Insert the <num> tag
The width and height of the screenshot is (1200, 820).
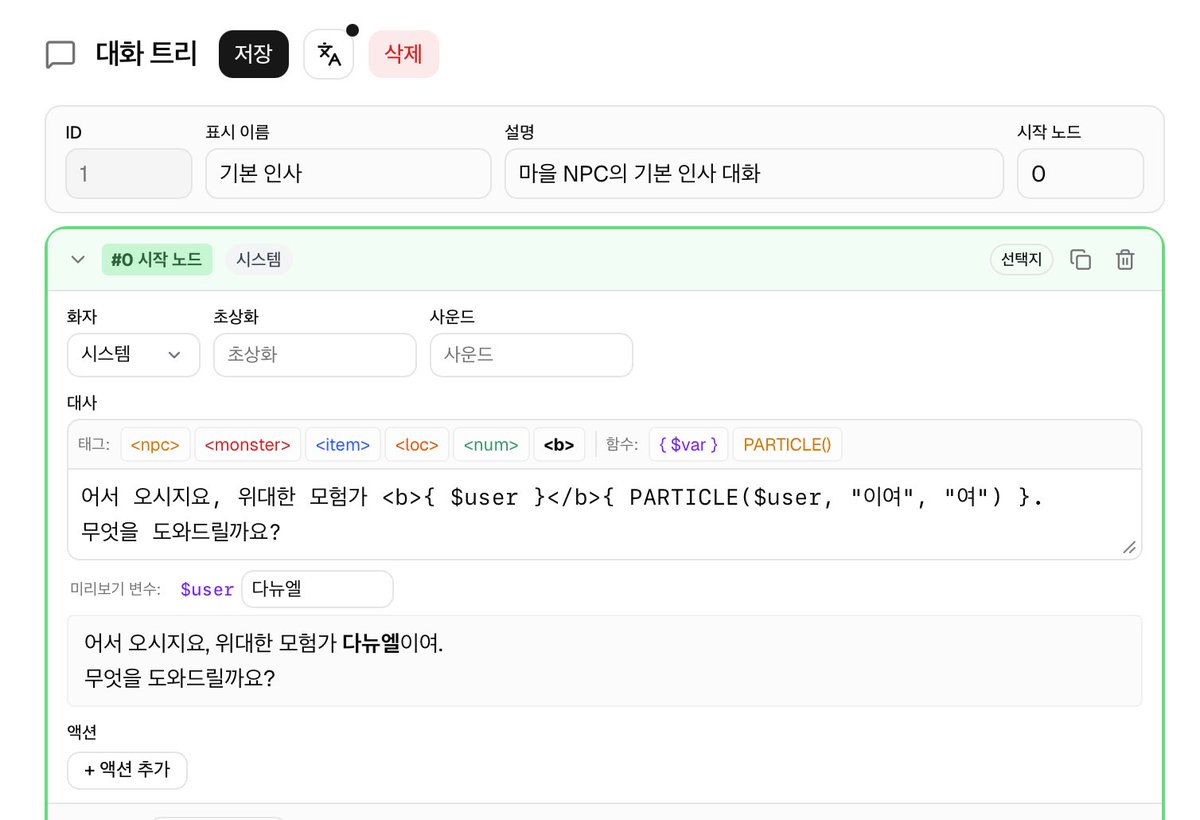(x=490, y=445)
